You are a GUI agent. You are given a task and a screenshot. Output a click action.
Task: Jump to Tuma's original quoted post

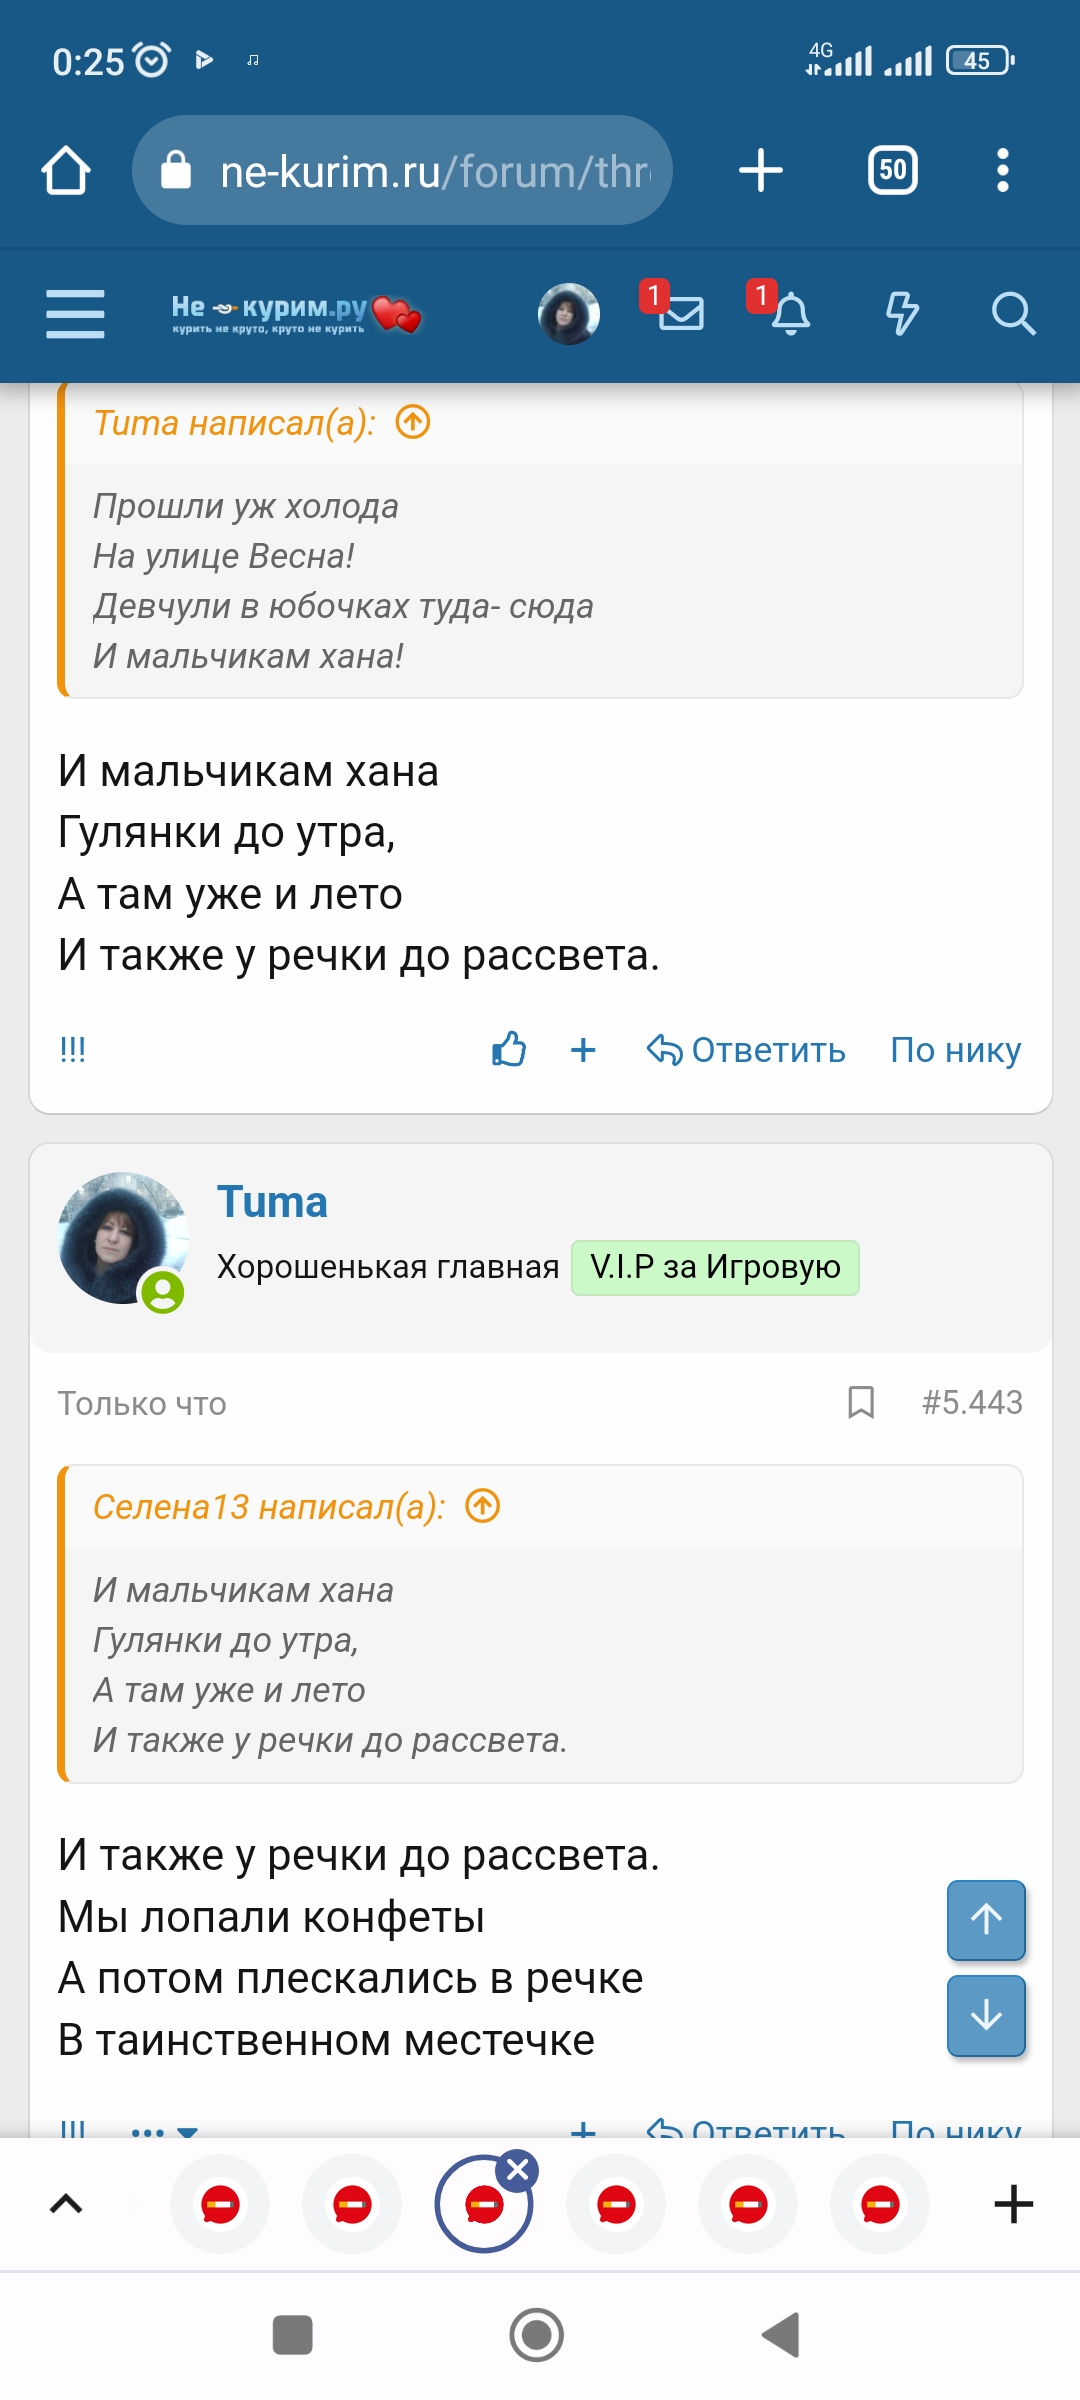(x=413, y=423)
